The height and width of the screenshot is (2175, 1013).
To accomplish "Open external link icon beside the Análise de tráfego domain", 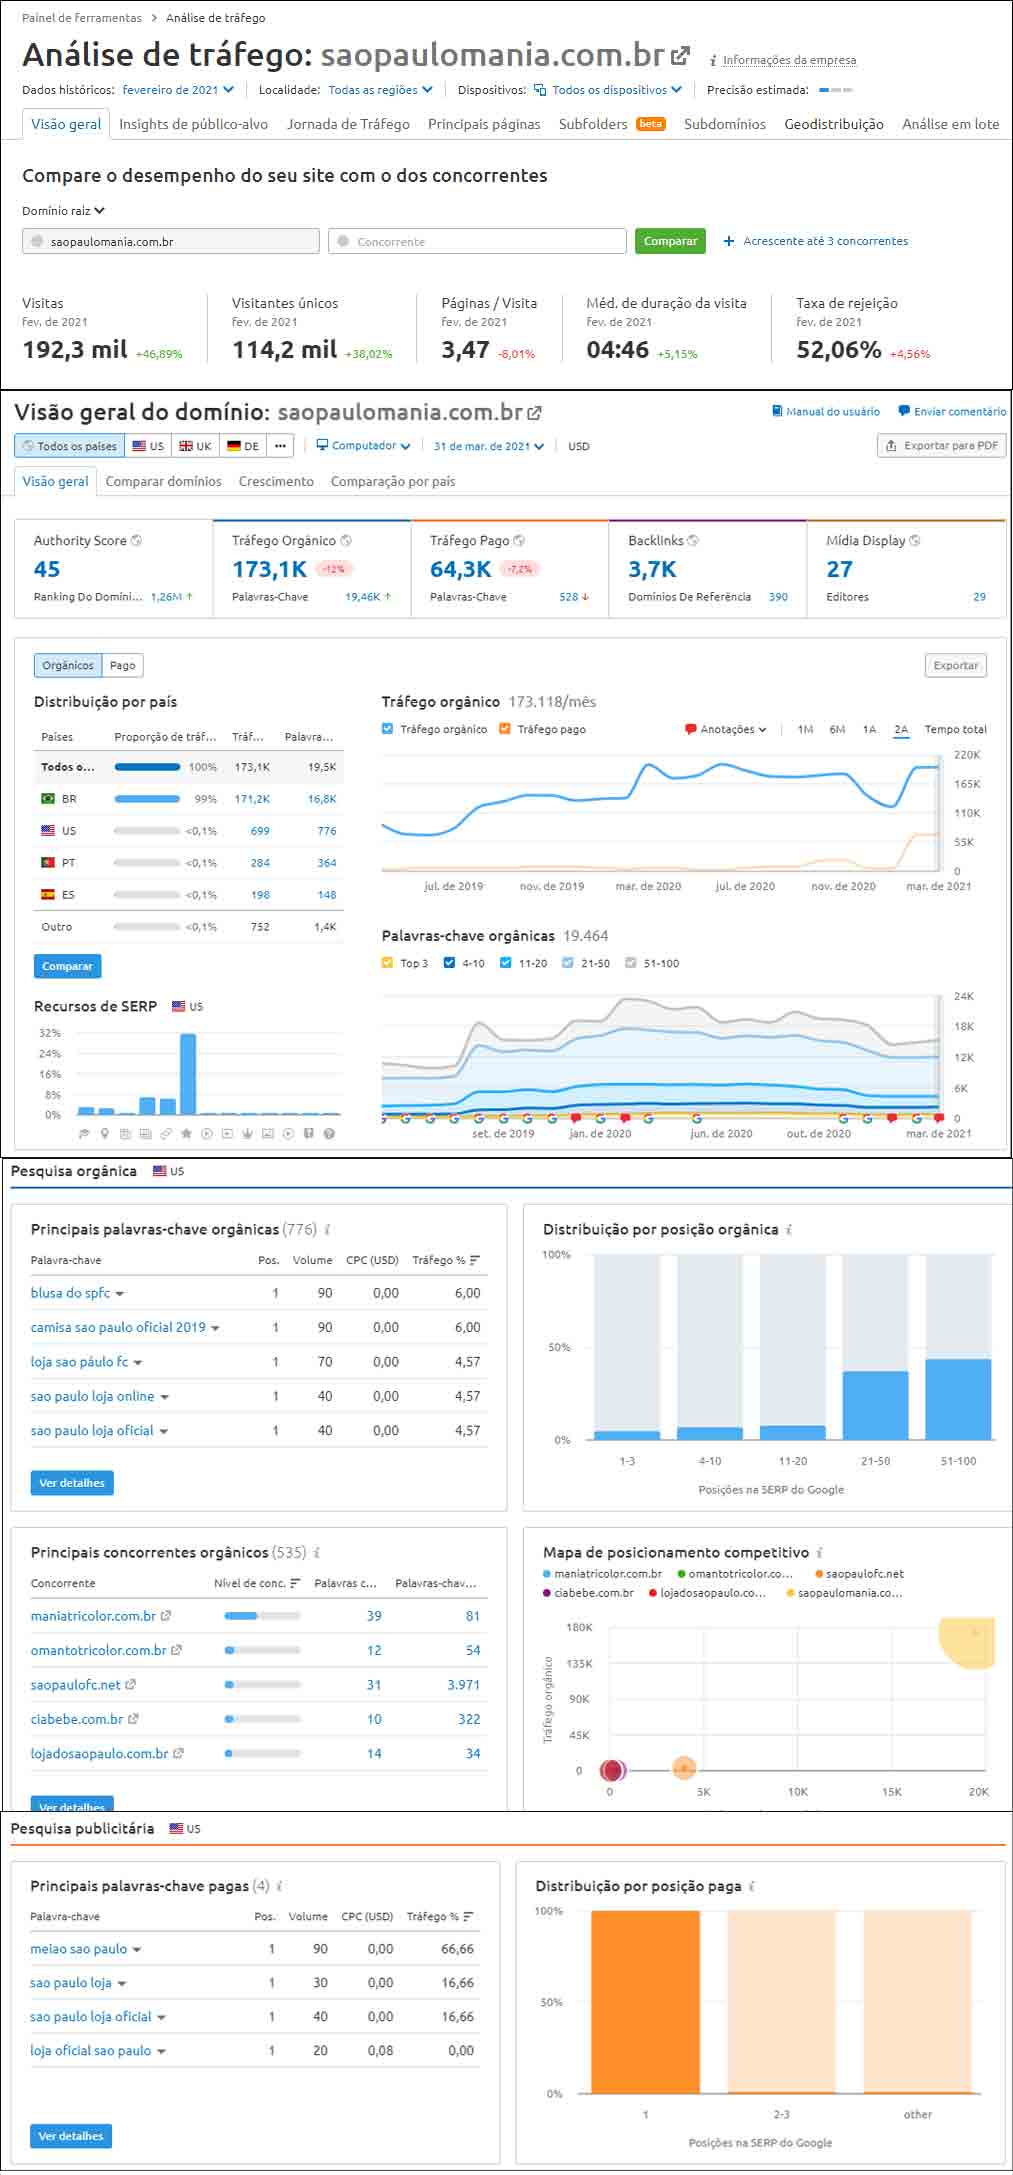I will click(x=680, y=56).
